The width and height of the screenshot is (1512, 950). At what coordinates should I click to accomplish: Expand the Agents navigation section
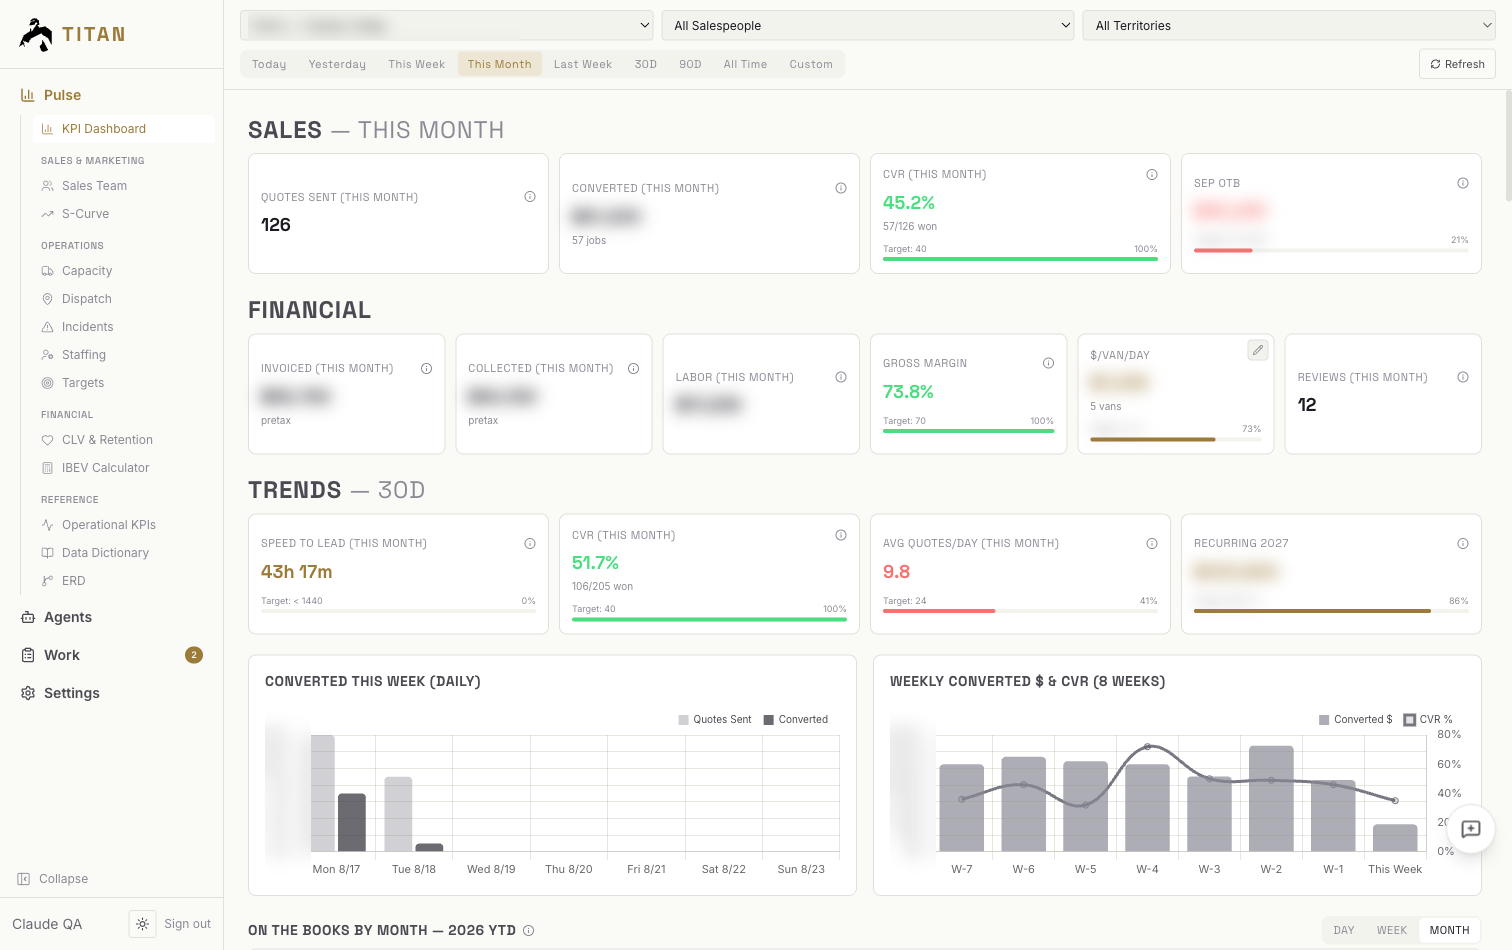[x=112, y=617]
